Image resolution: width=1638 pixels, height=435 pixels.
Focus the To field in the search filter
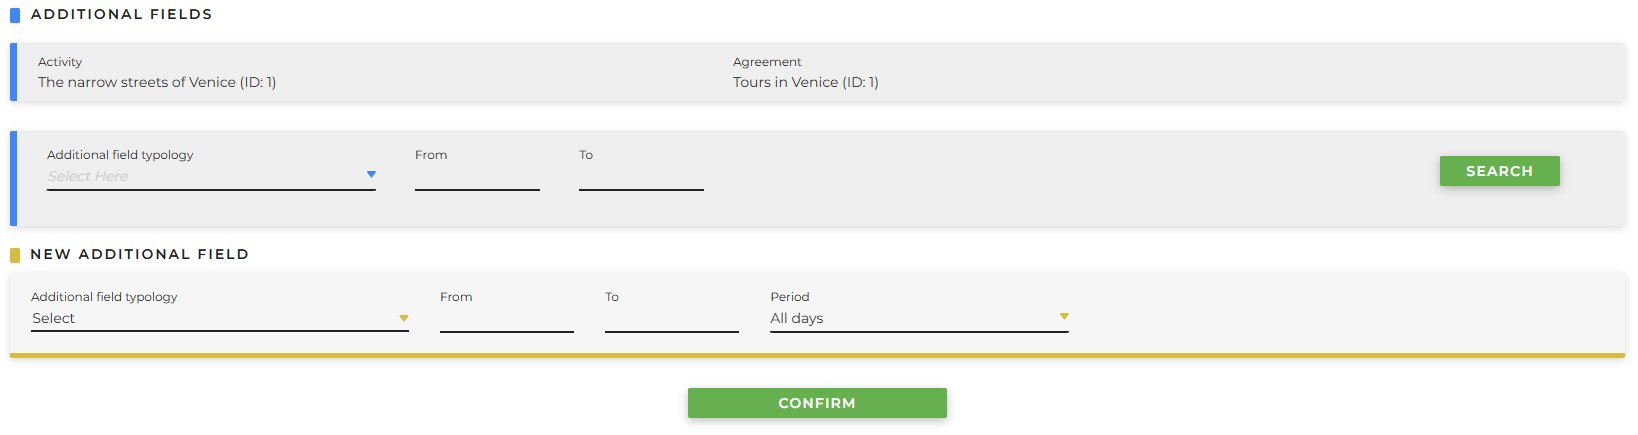tap(641, 178)
